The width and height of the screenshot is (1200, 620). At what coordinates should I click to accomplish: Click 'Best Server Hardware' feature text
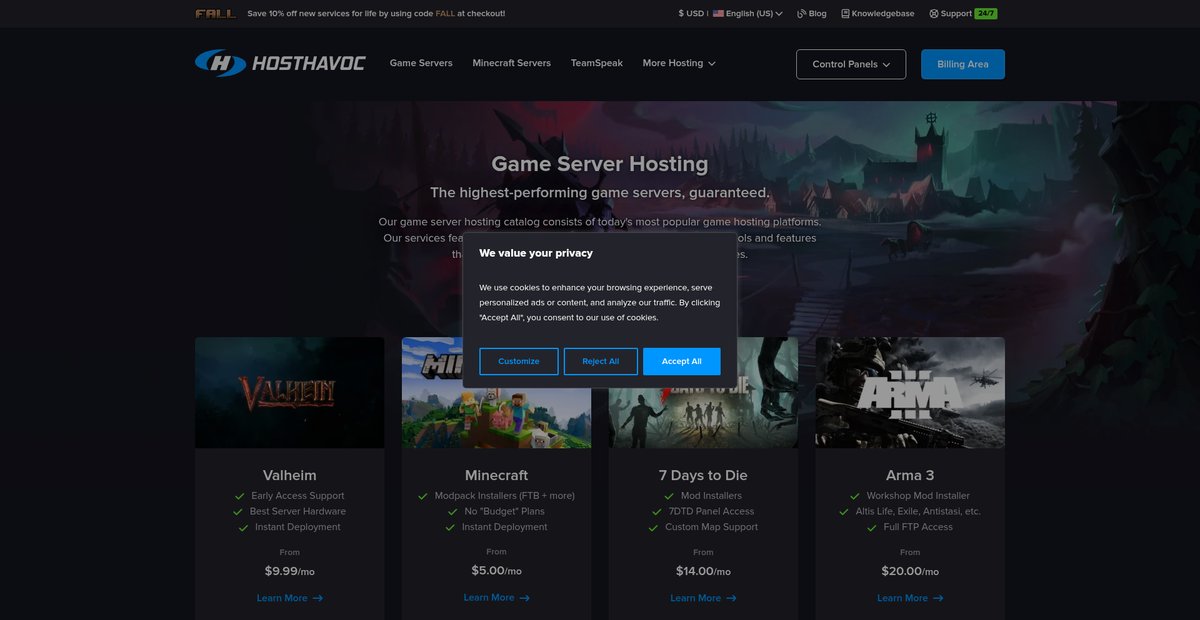pyautogui.click(x=298, y=511)
